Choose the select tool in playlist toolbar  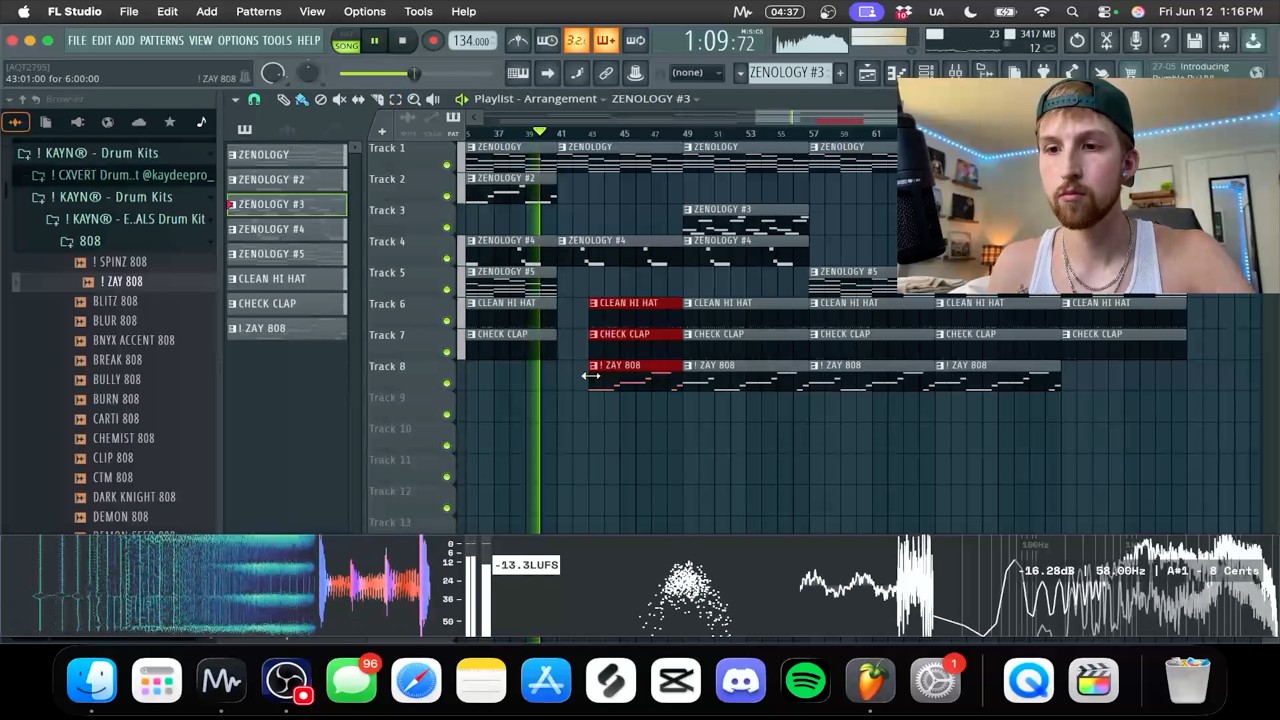coord(395,99)
